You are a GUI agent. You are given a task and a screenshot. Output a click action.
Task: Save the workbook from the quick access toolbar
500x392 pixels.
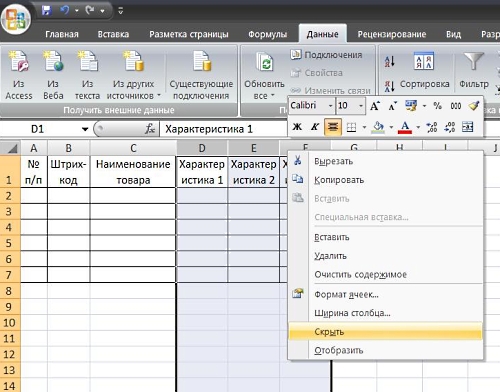(x=46, y=10)
